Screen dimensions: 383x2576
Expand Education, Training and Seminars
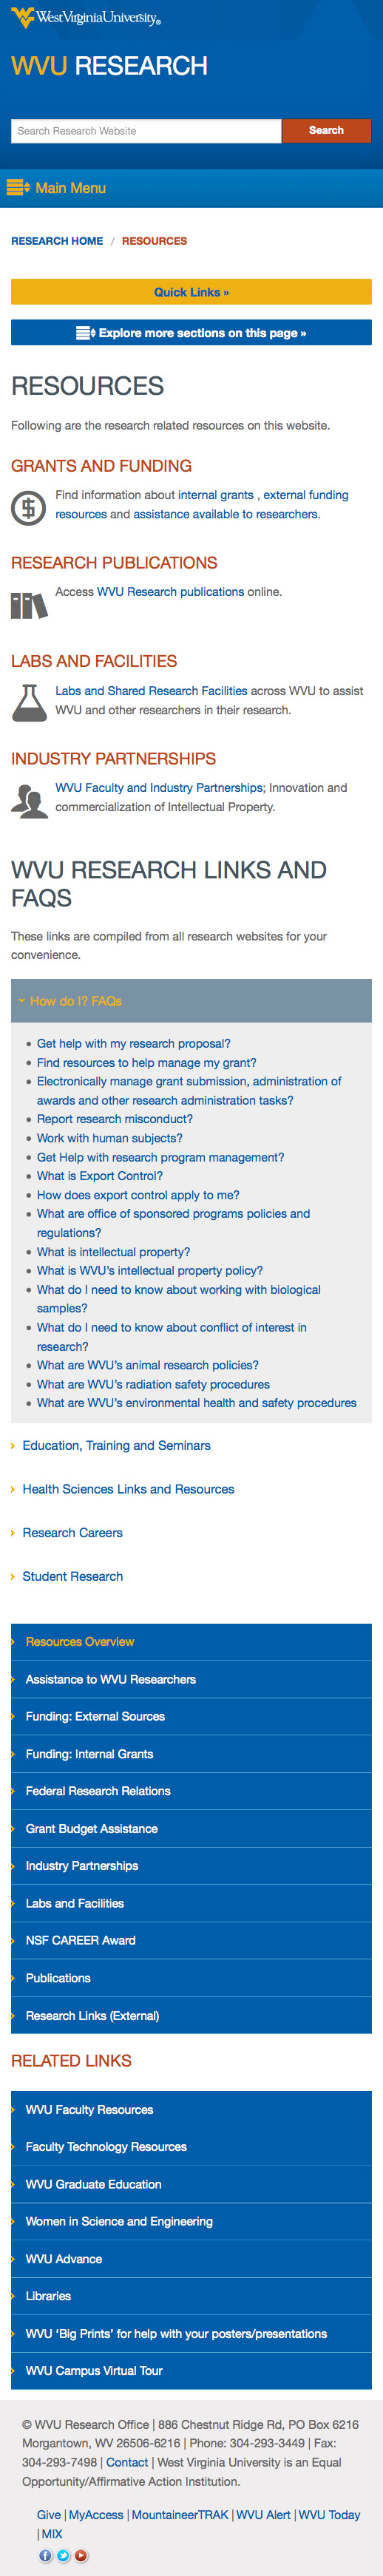[x=116, y=1445]
